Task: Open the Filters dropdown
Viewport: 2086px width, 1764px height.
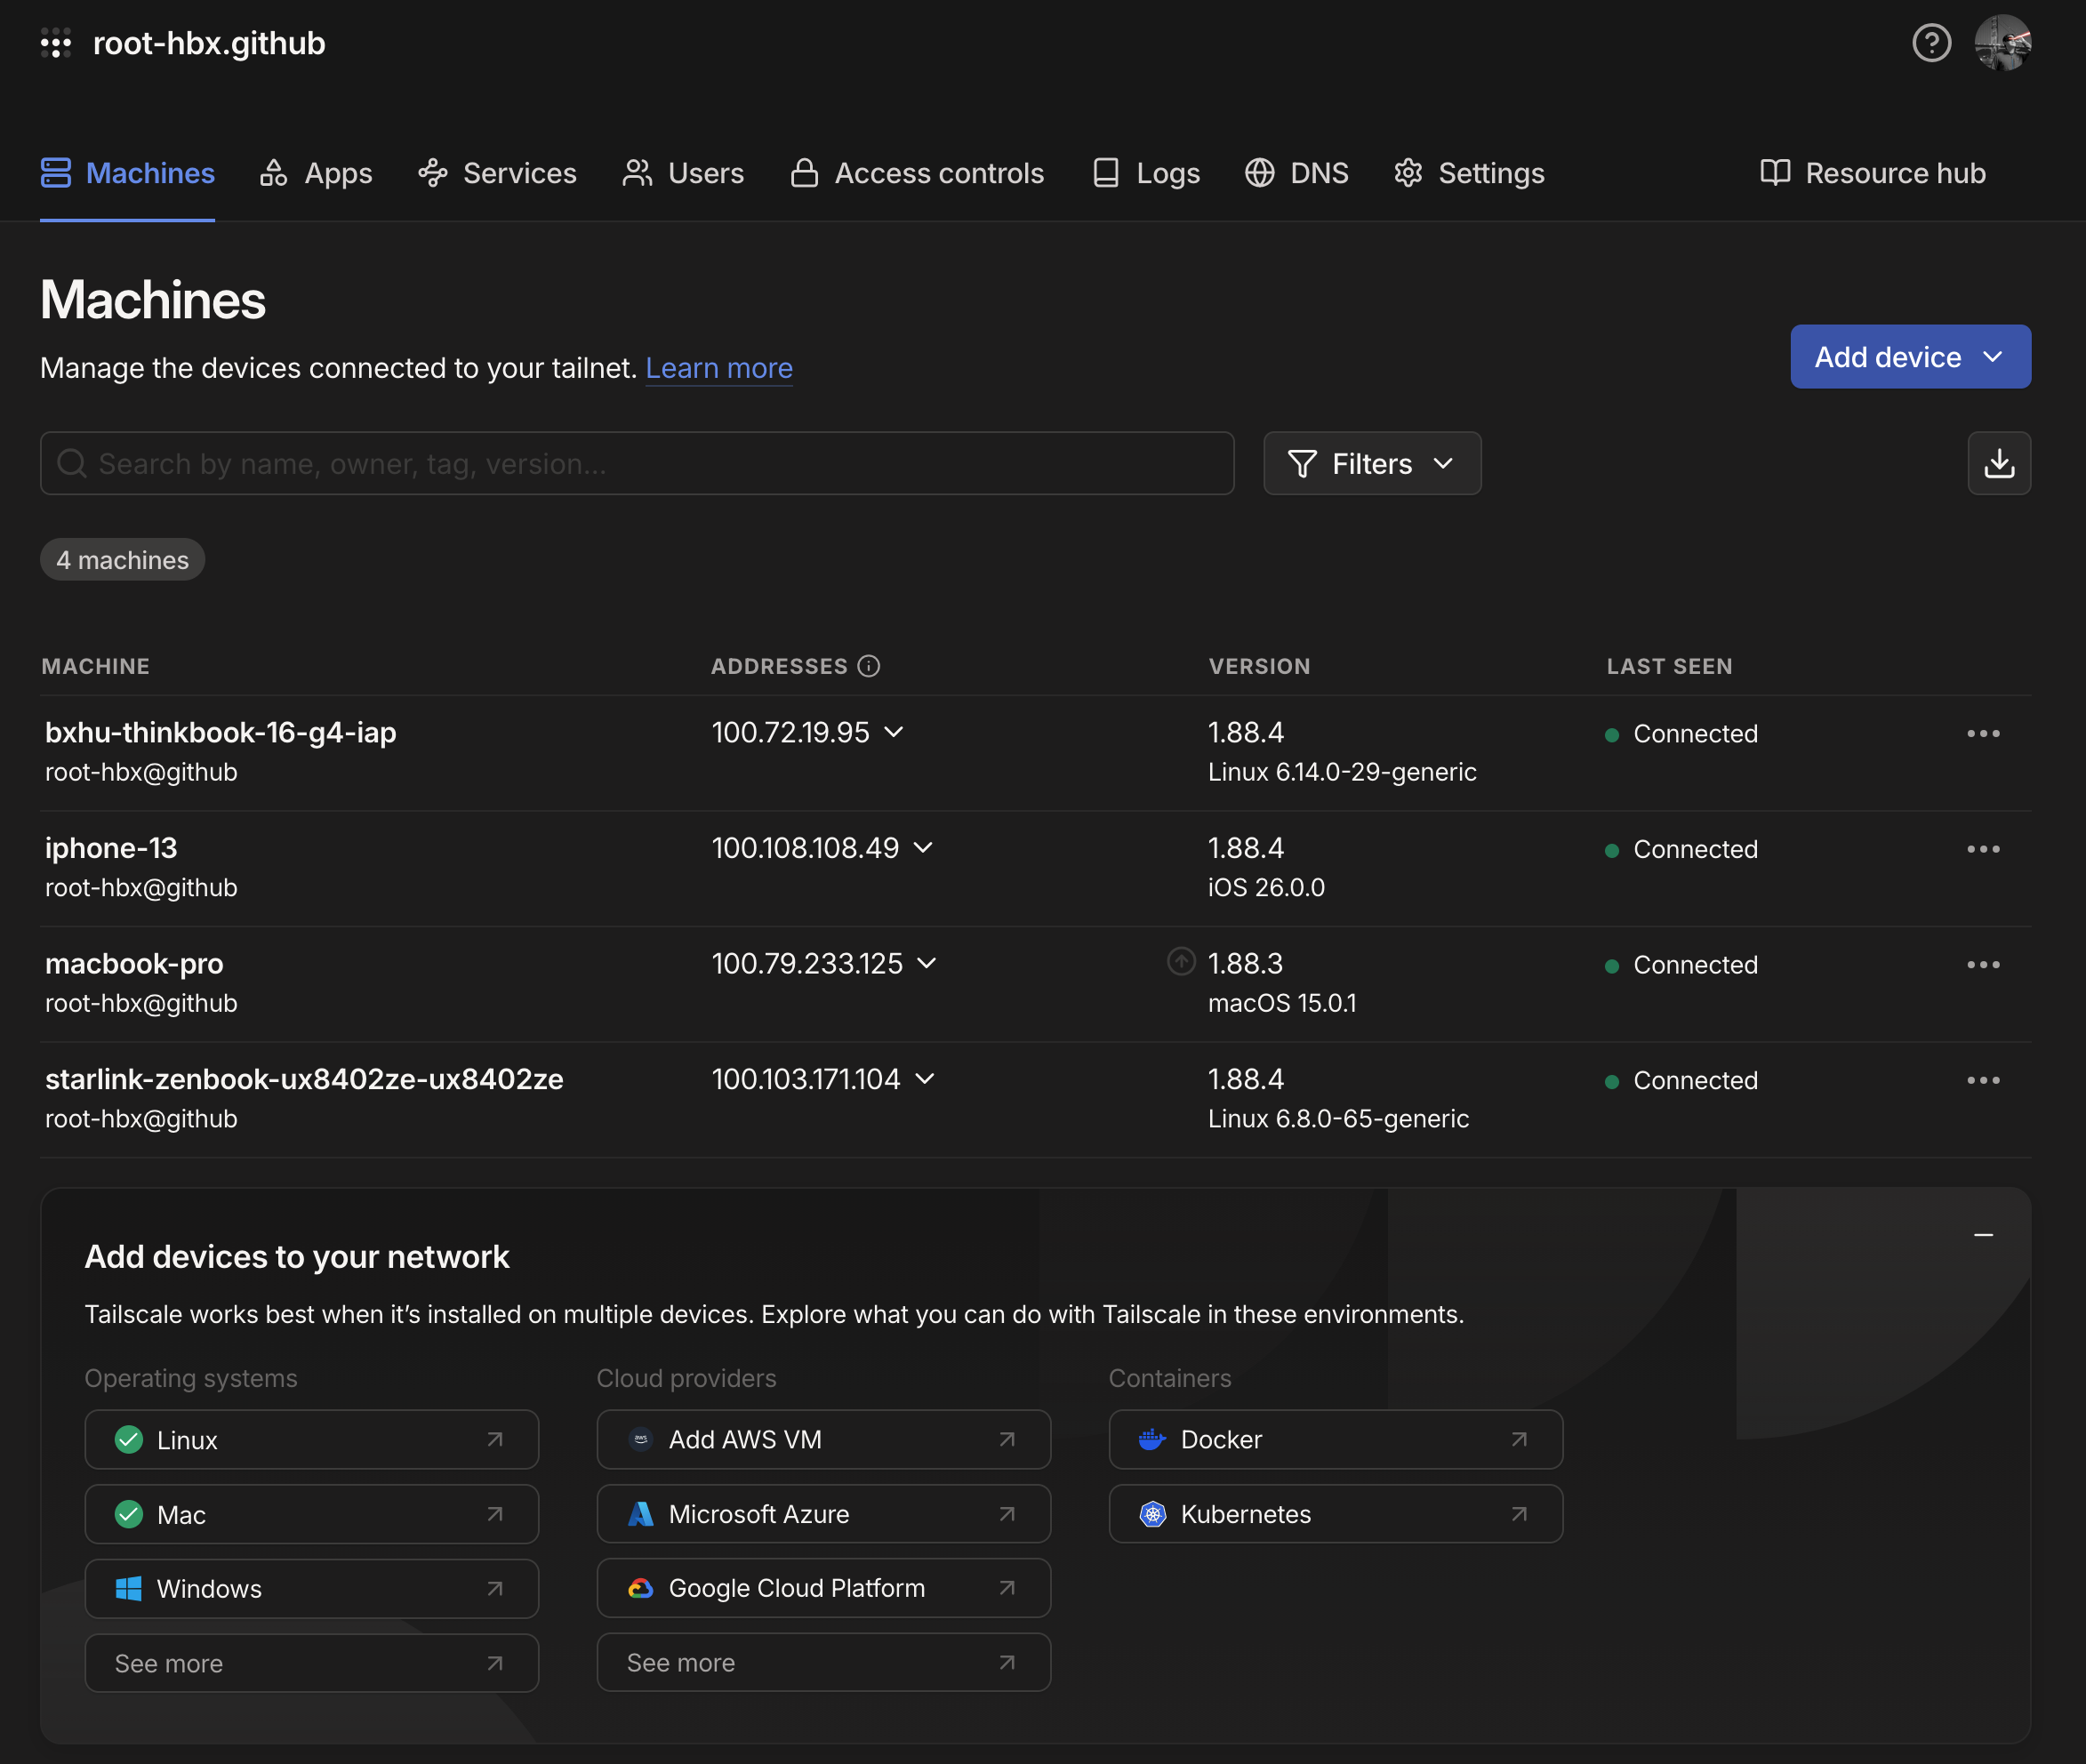Action: (1371, 463)
